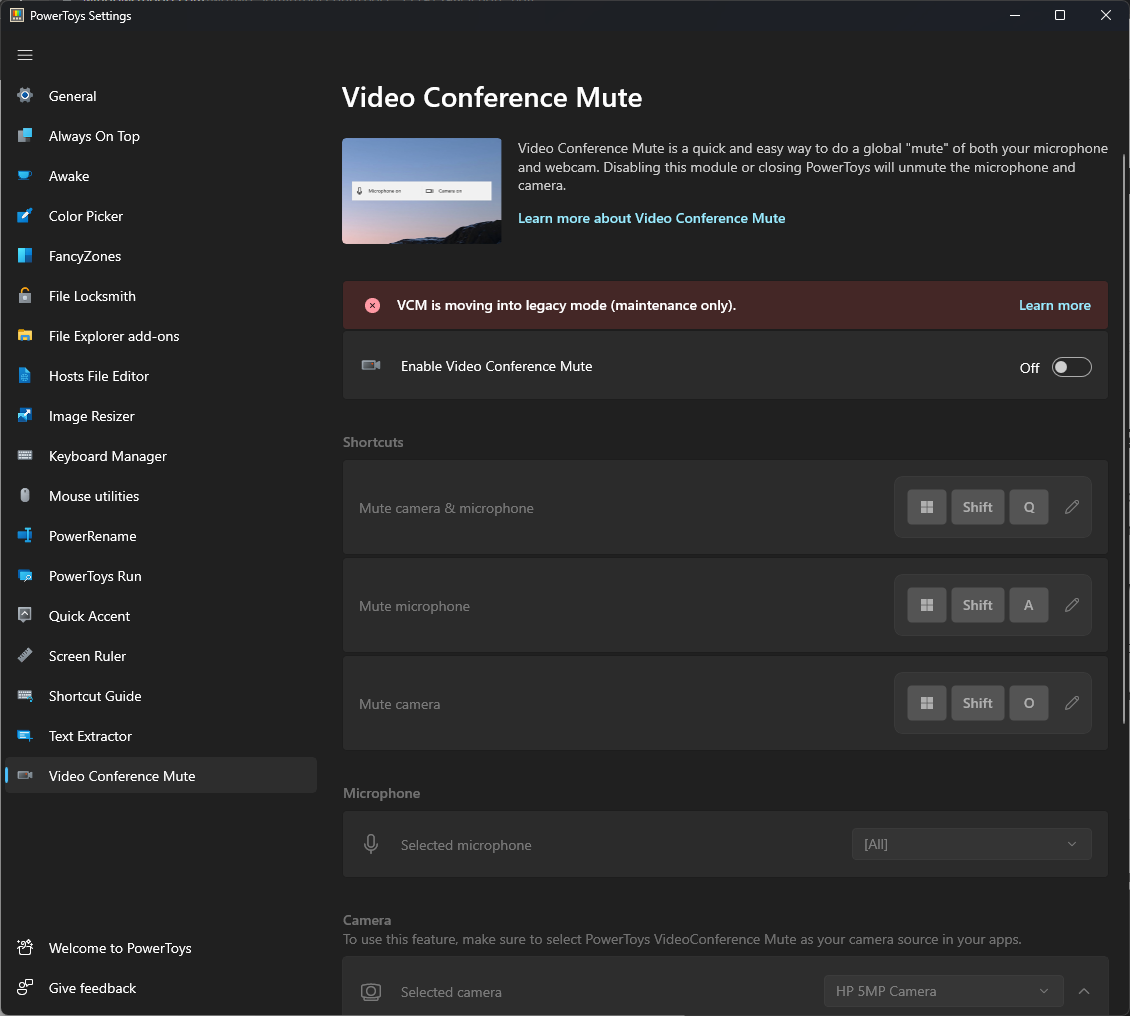
Task: Open the navigation hamburger menu
Action: [x=25, y=55]
